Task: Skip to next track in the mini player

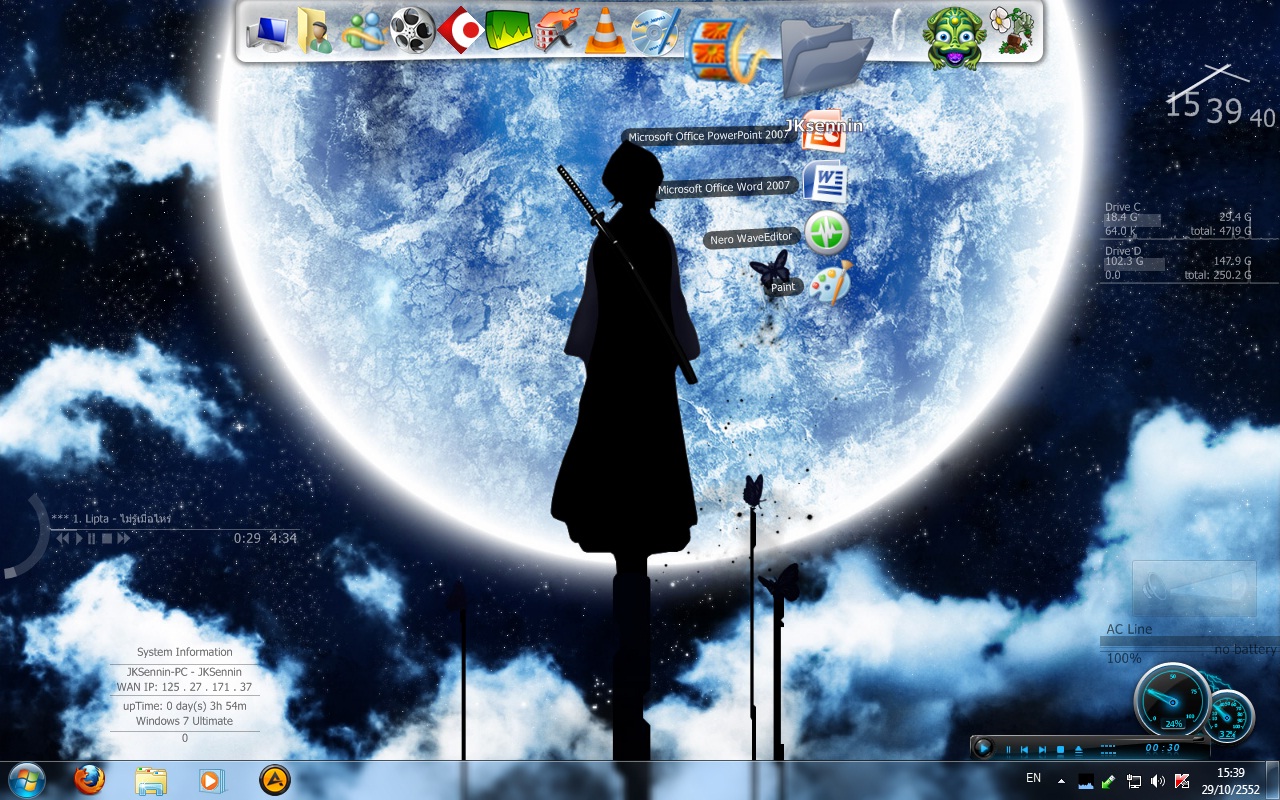Action: [x=1043, y=749]
